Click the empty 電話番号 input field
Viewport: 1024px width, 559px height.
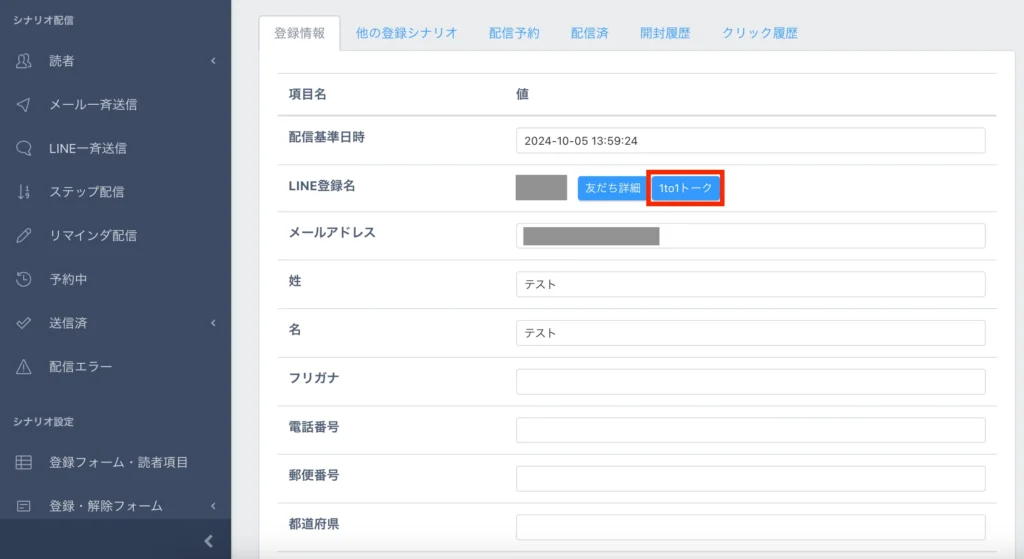coord(750,430)
